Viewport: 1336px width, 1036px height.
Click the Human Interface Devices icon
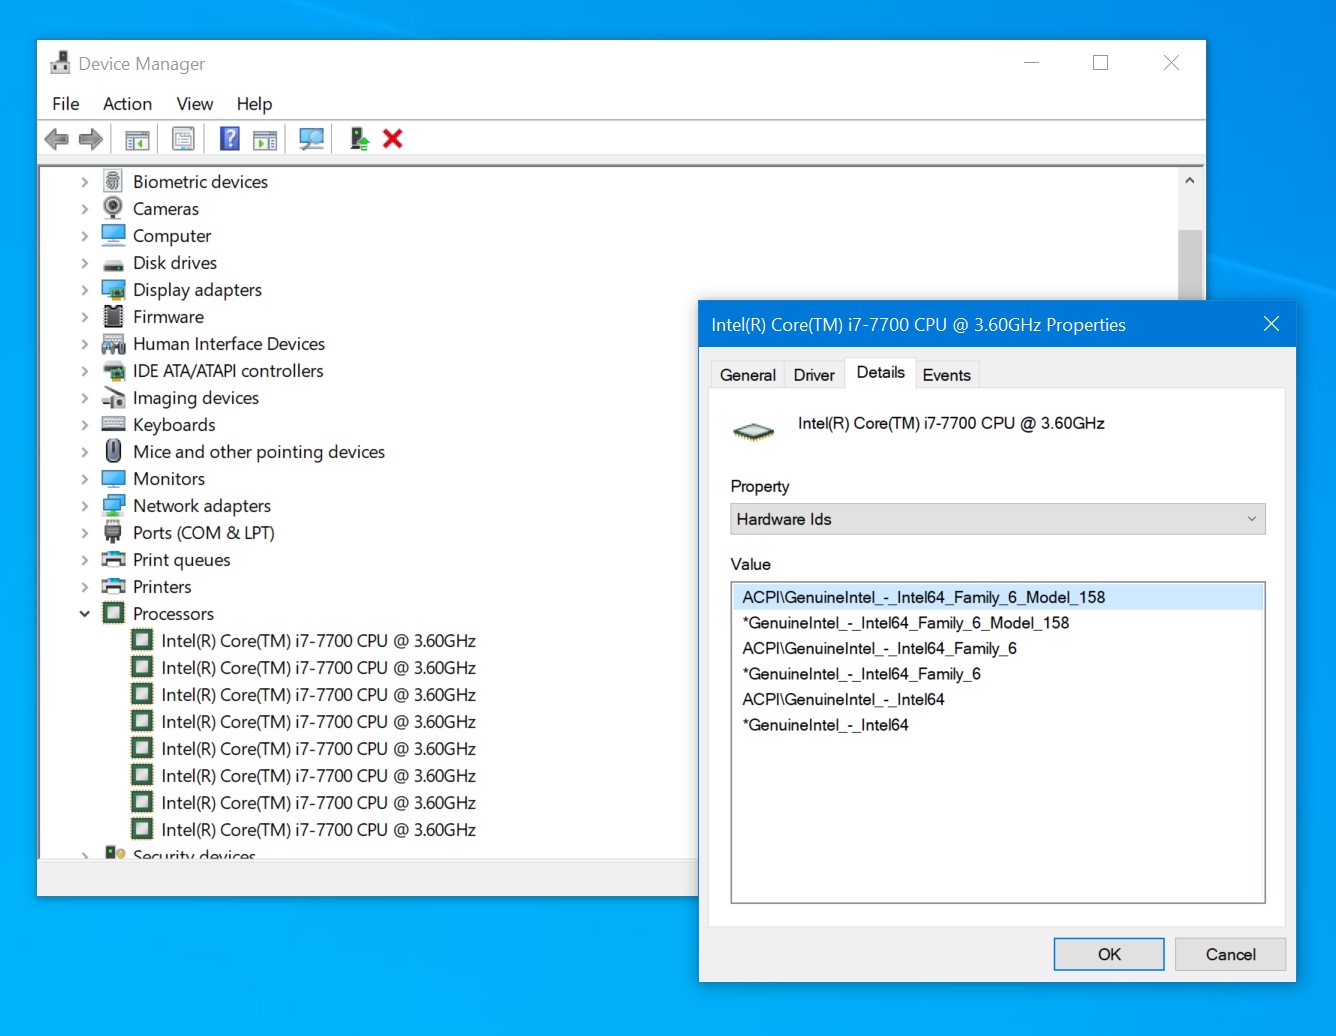113,344
